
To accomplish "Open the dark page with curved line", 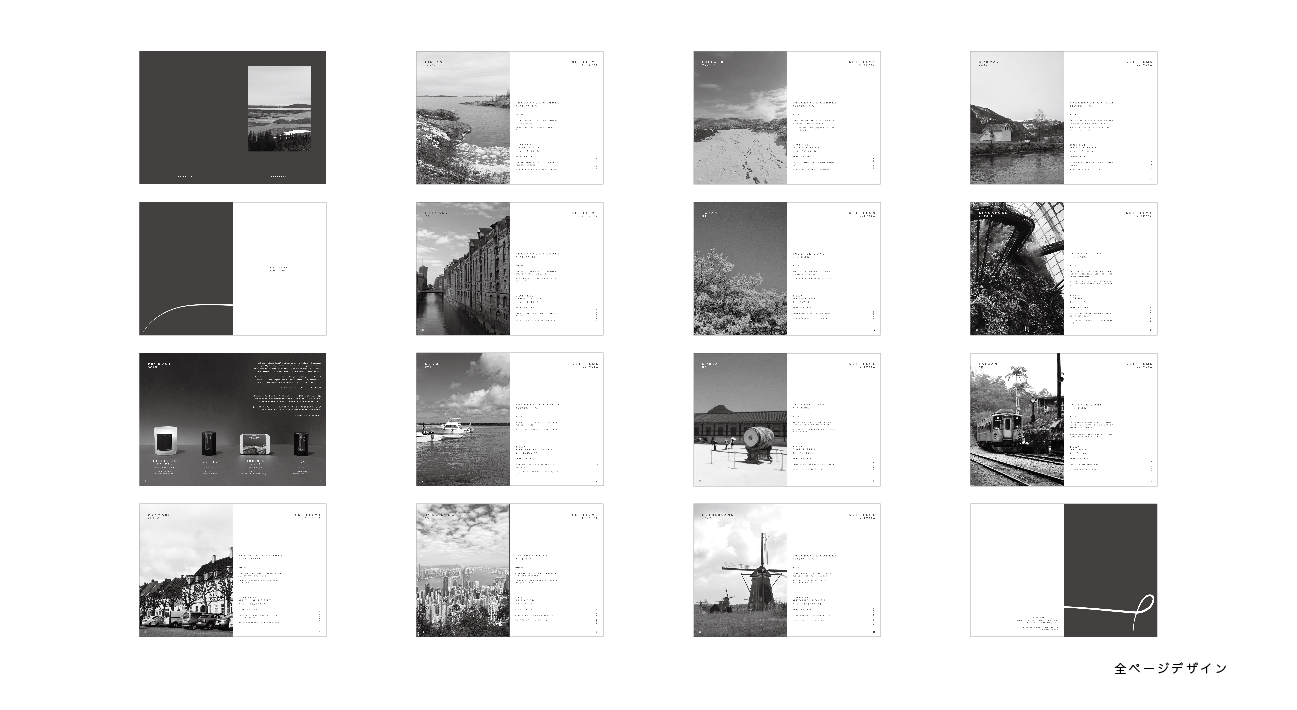I will coord(232,269).
